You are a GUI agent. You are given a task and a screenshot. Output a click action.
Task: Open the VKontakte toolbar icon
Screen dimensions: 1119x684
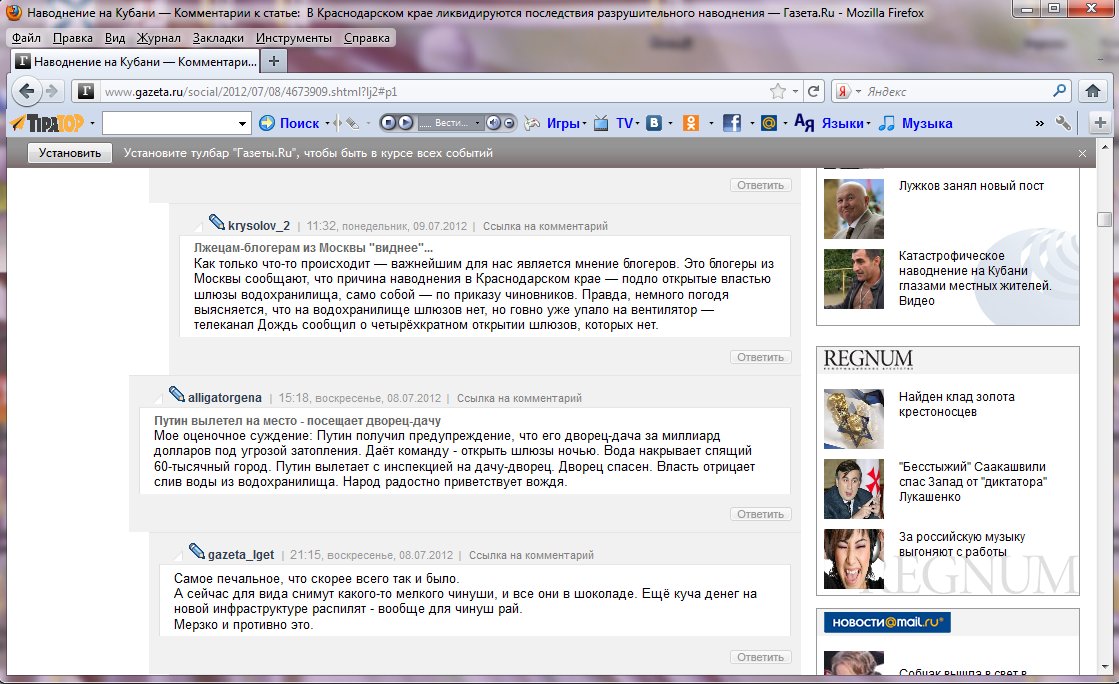tap(655, 123)
